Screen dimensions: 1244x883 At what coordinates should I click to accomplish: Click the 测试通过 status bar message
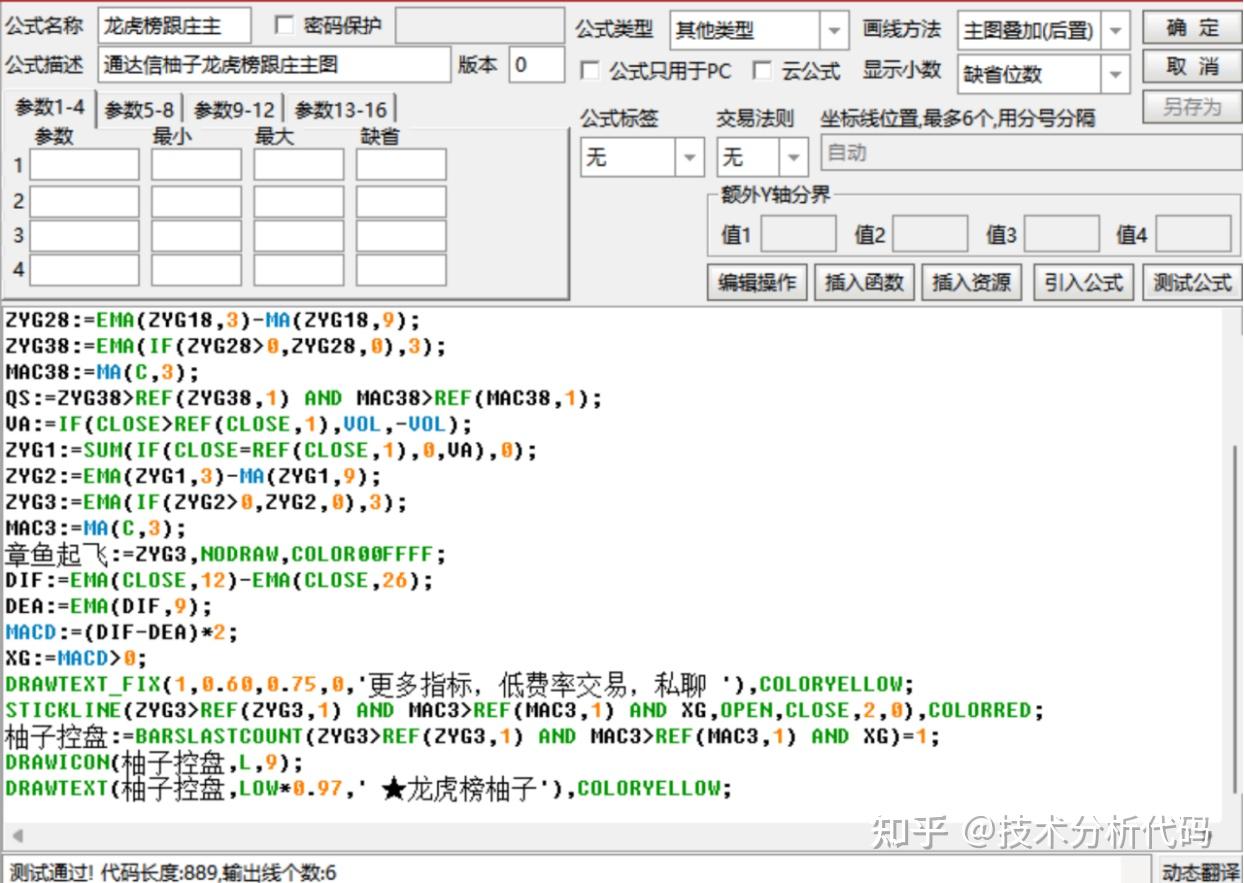click(172, 872)
